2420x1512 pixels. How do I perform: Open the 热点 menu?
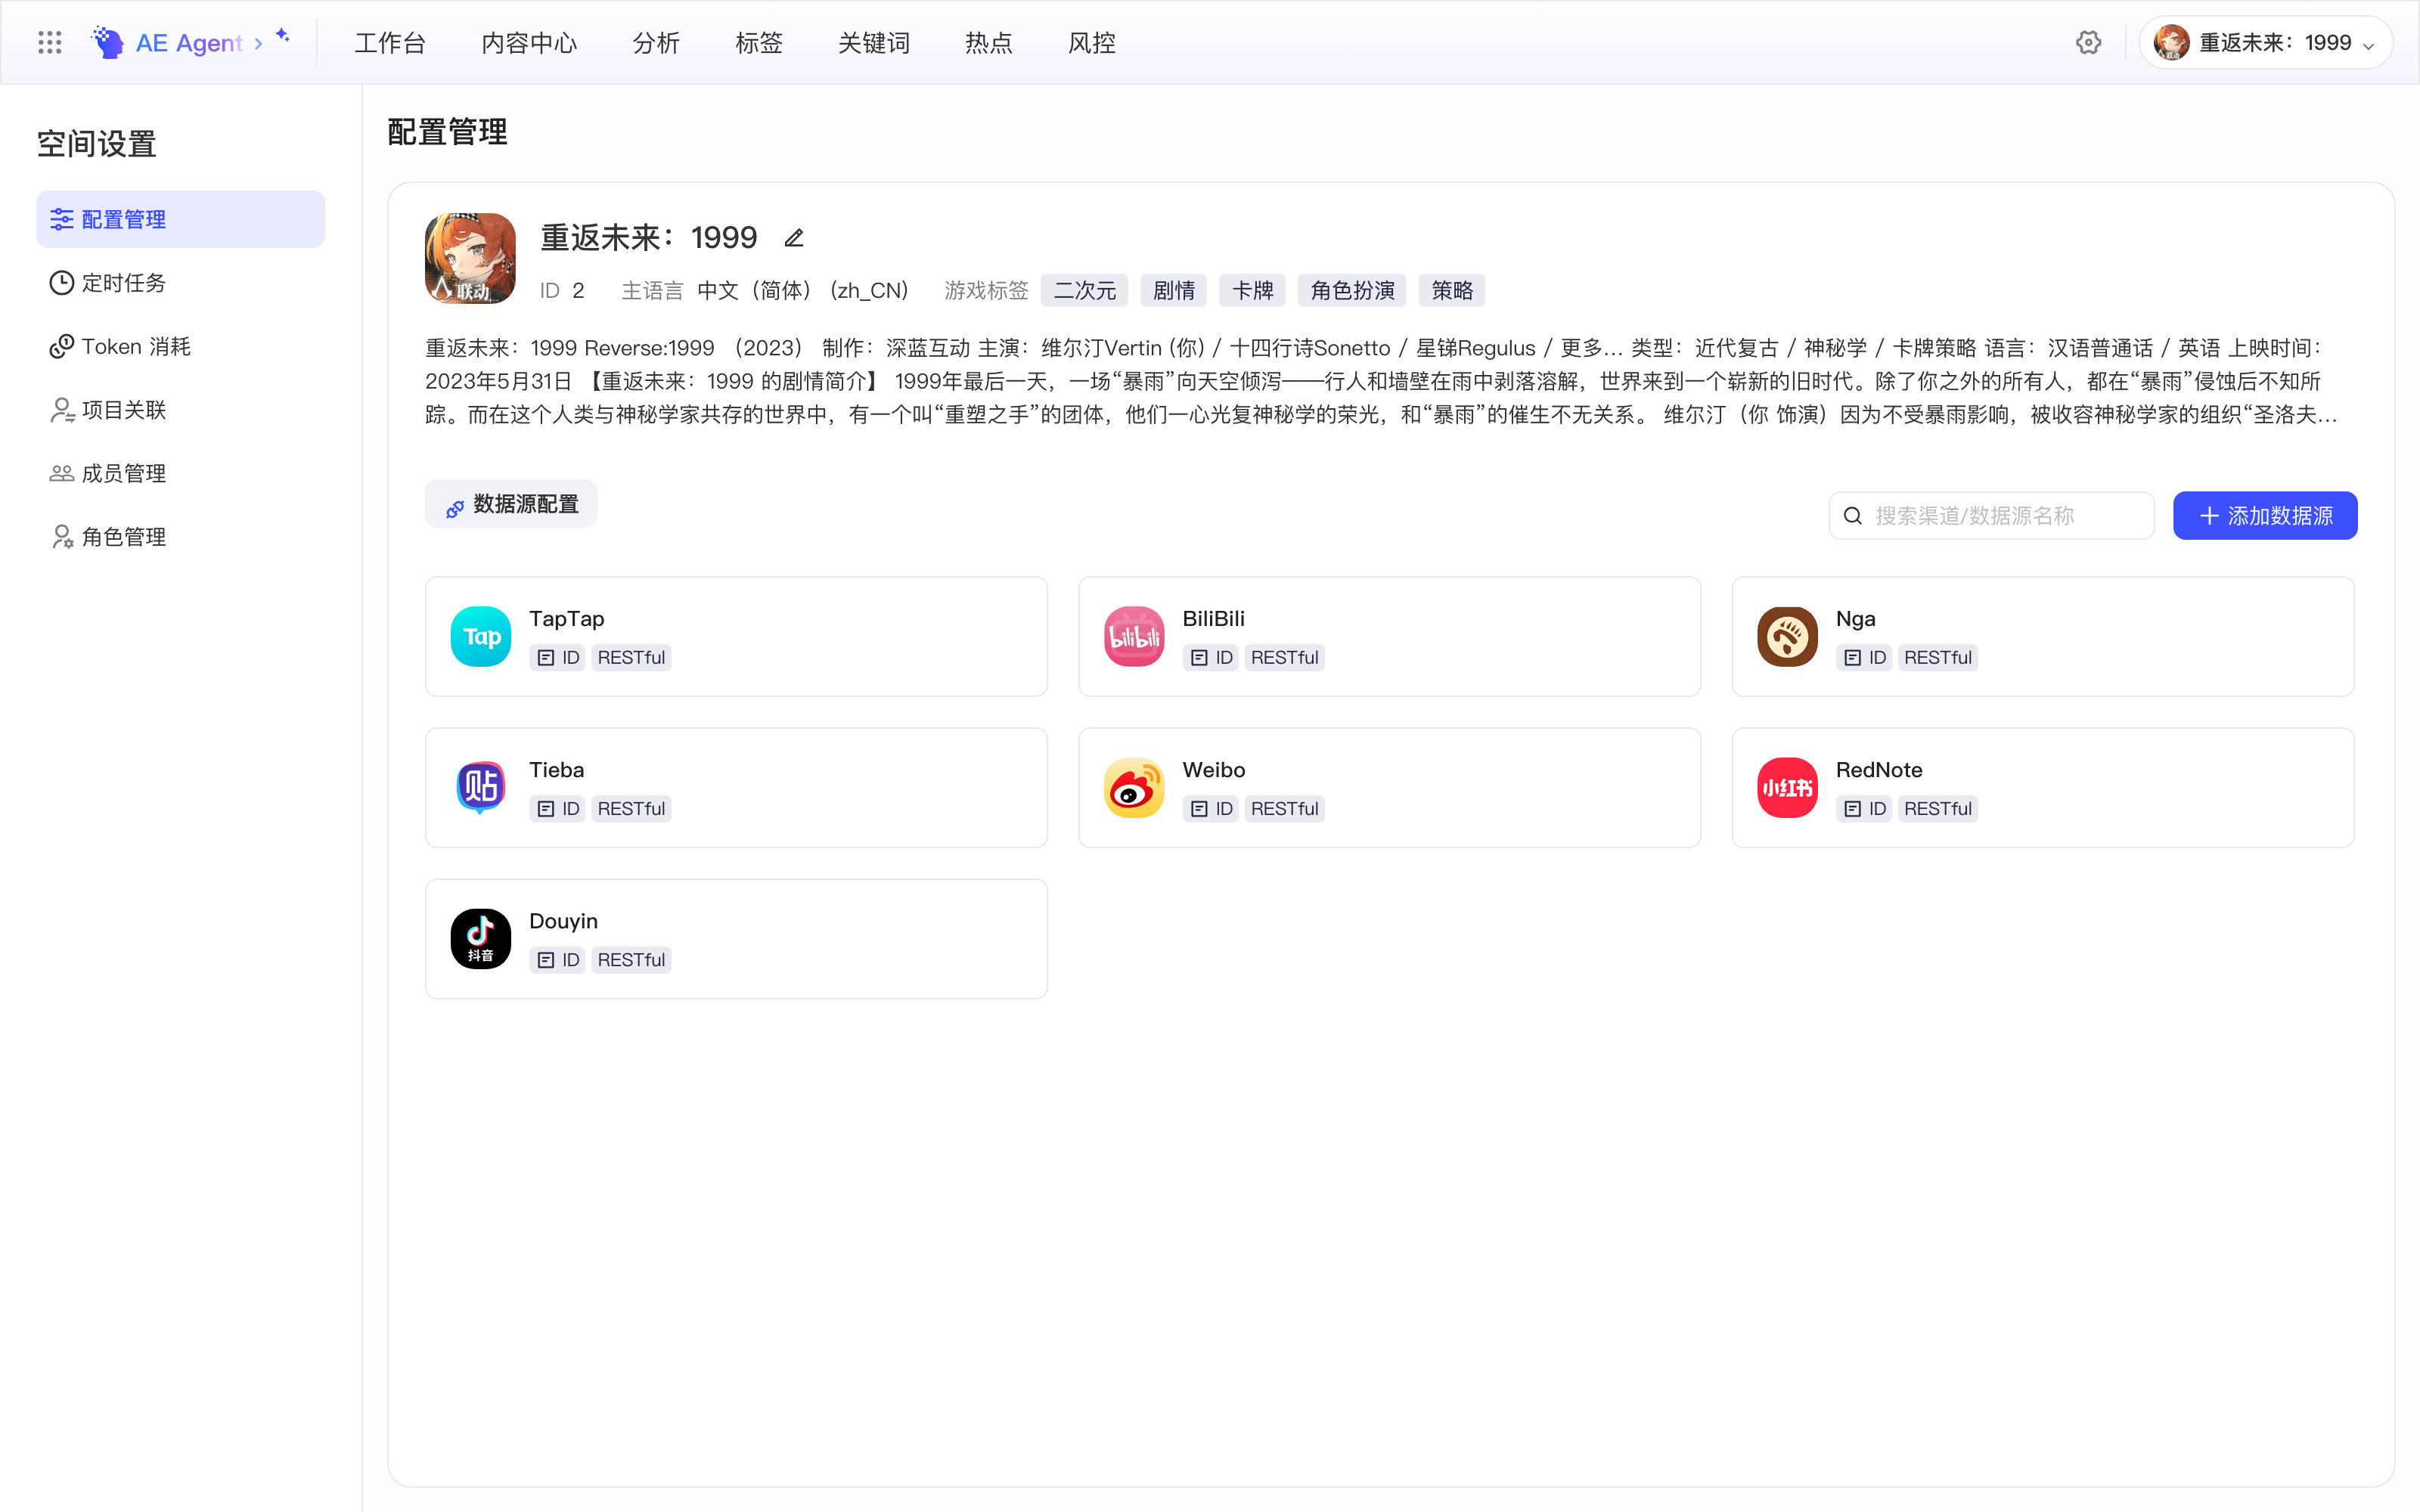[989, 43]
